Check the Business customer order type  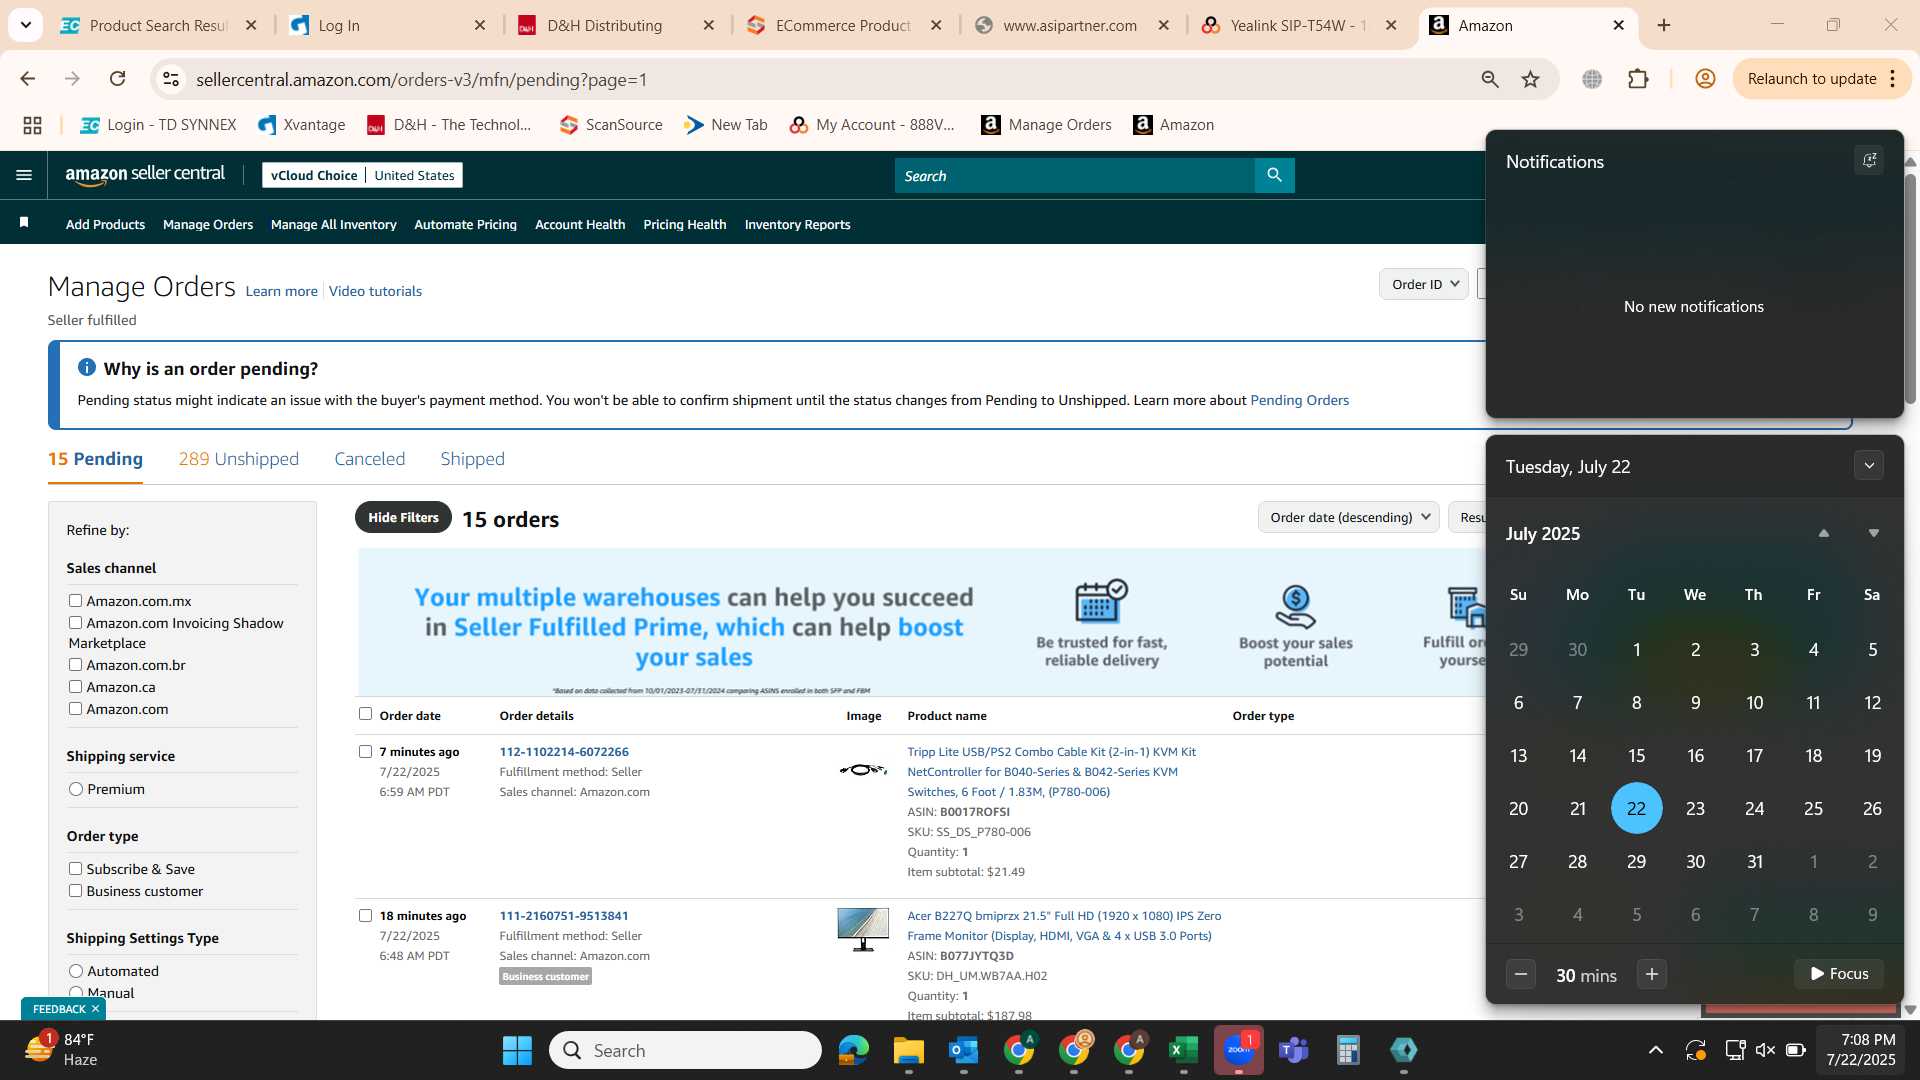pos(75,890)
